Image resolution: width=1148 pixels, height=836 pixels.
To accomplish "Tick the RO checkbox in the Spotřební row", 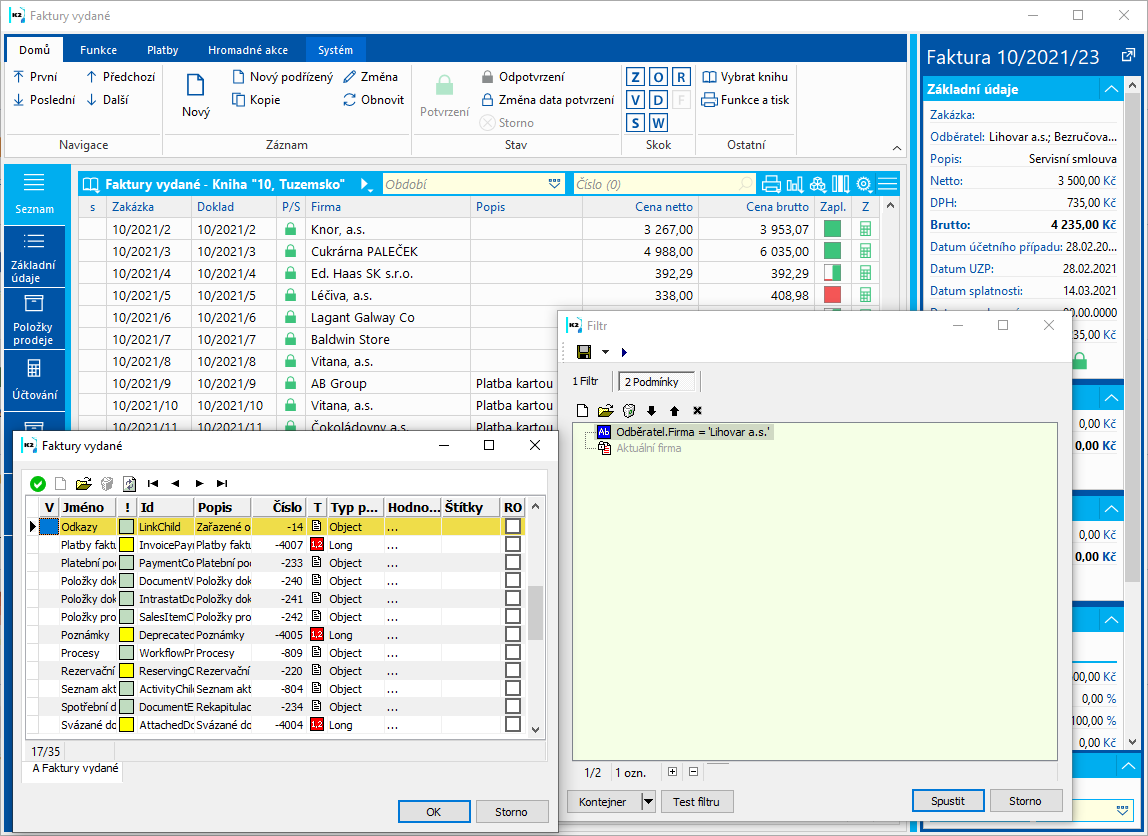I will click(512, 706).
